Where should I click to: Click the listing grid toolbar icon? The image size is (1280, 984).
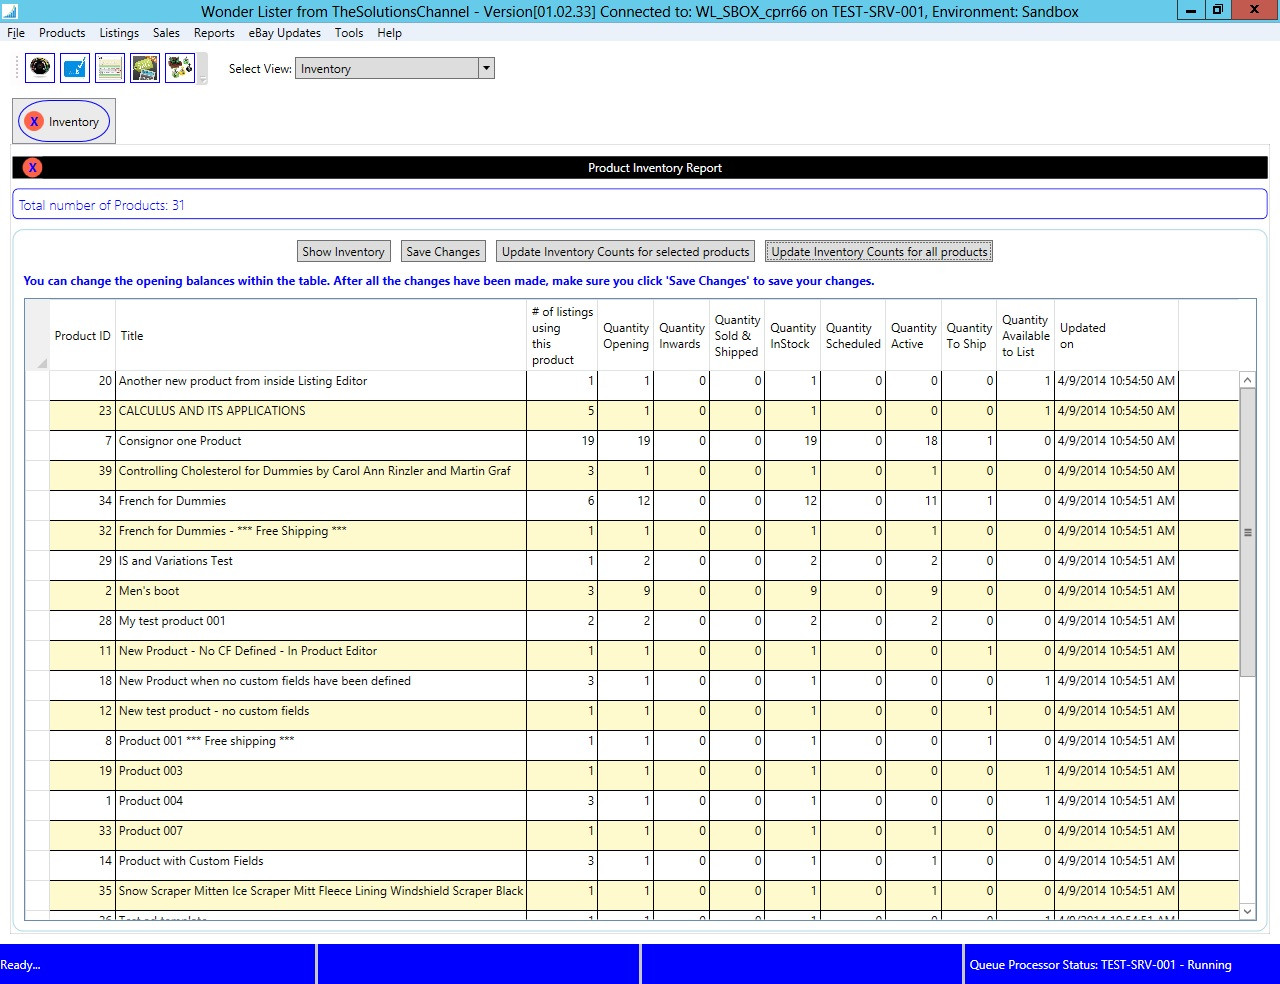(110, 68)
